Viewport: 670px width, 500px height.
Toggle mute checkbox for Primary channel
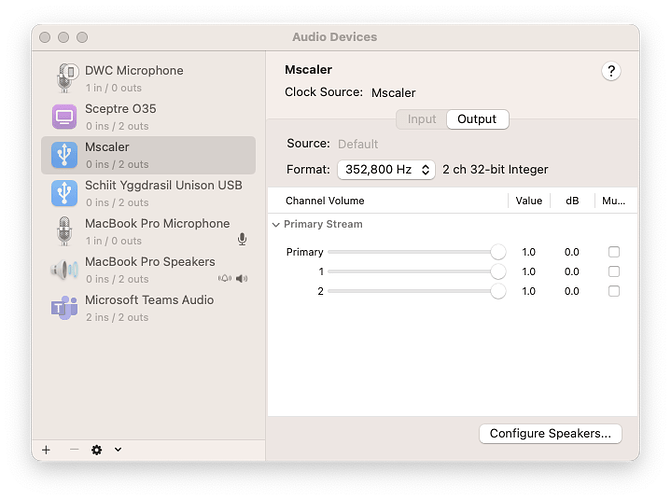click(x=614, y=252)
